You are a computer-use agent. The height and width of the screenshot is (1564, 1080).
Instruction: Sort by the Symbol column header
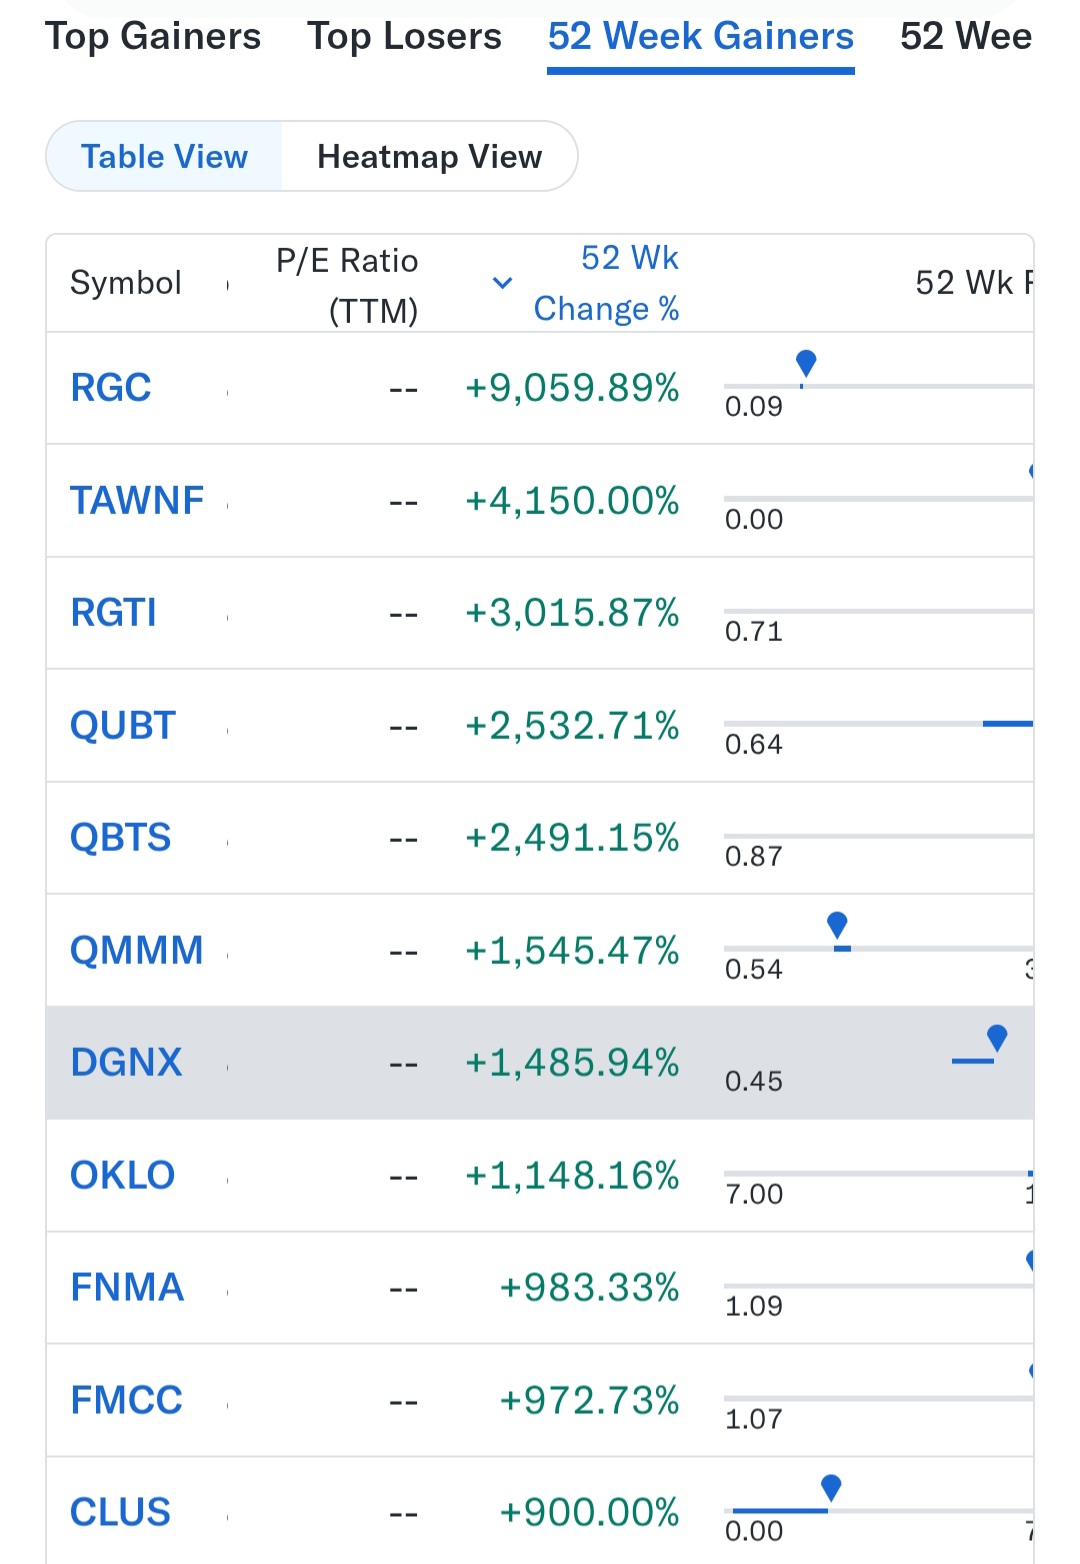[126, 283]
